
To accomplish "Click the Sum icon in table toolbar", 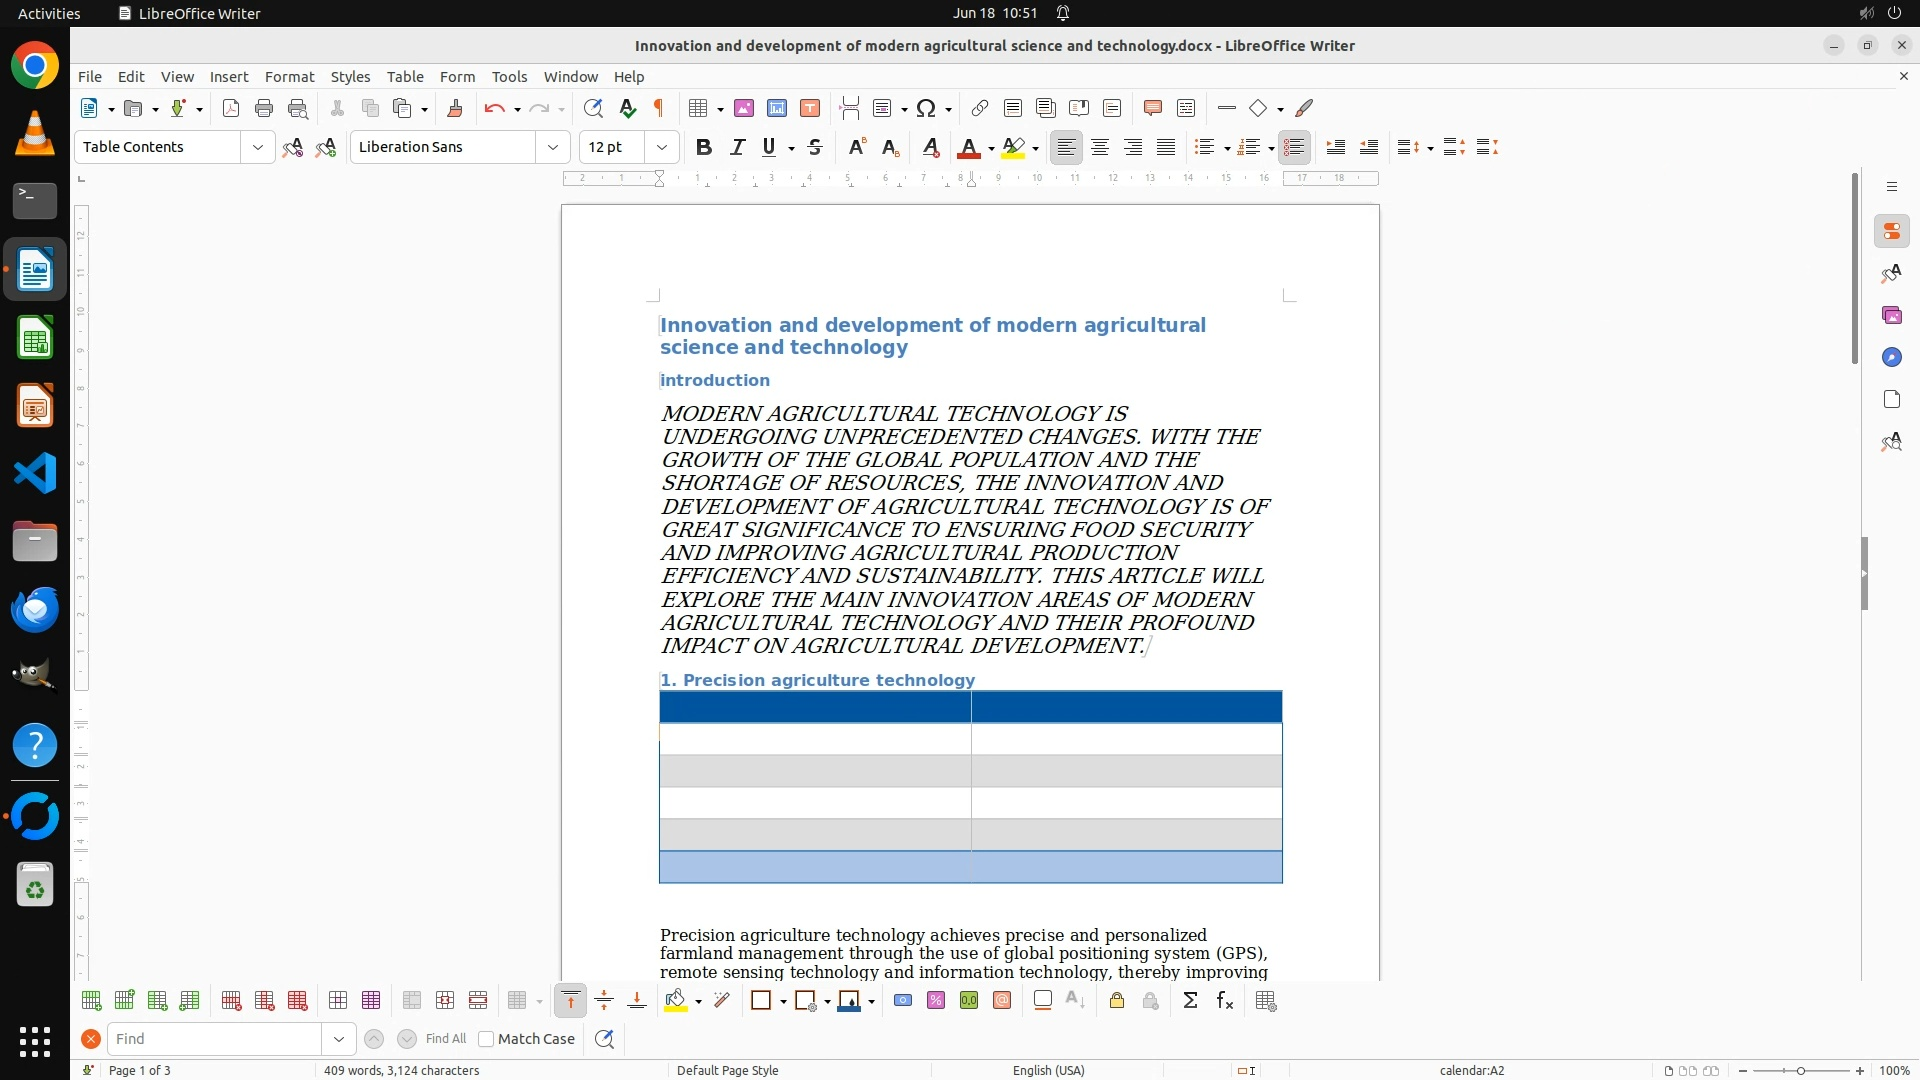I will 1190,1001.
